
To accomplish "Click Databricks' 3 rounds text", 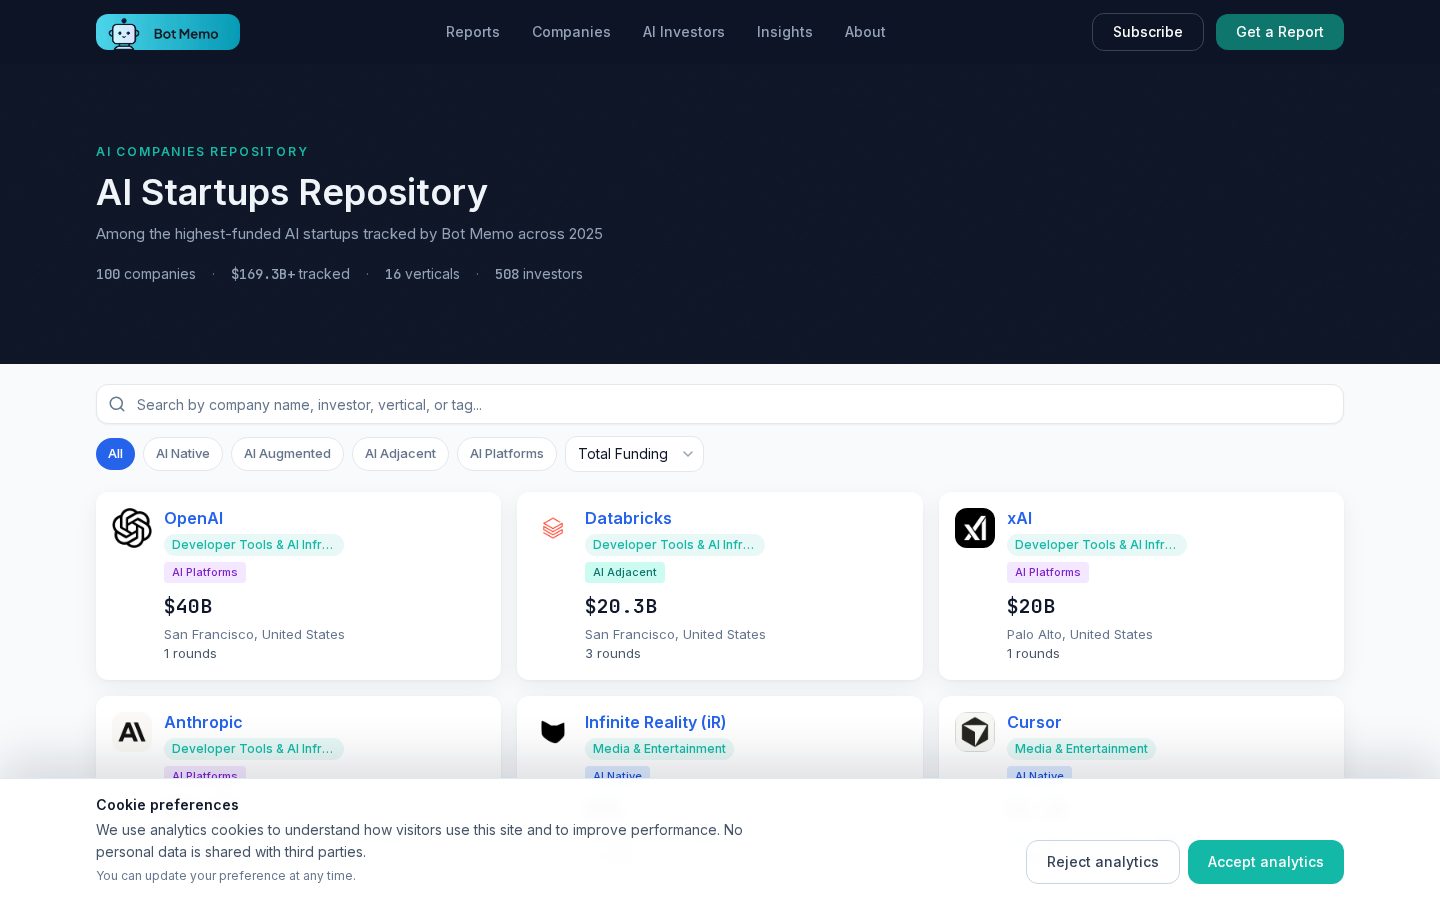I will pos(613,653).
